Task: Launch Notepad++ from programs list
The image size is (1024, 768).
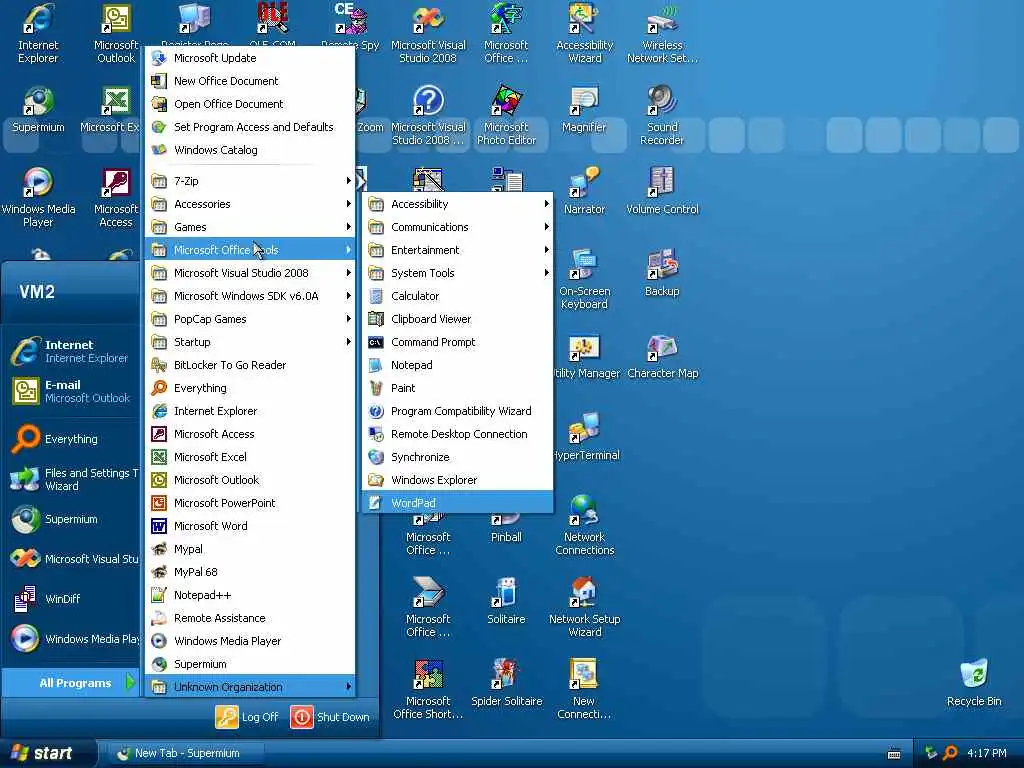Action: pyautogui.click(x=250, y=595)
